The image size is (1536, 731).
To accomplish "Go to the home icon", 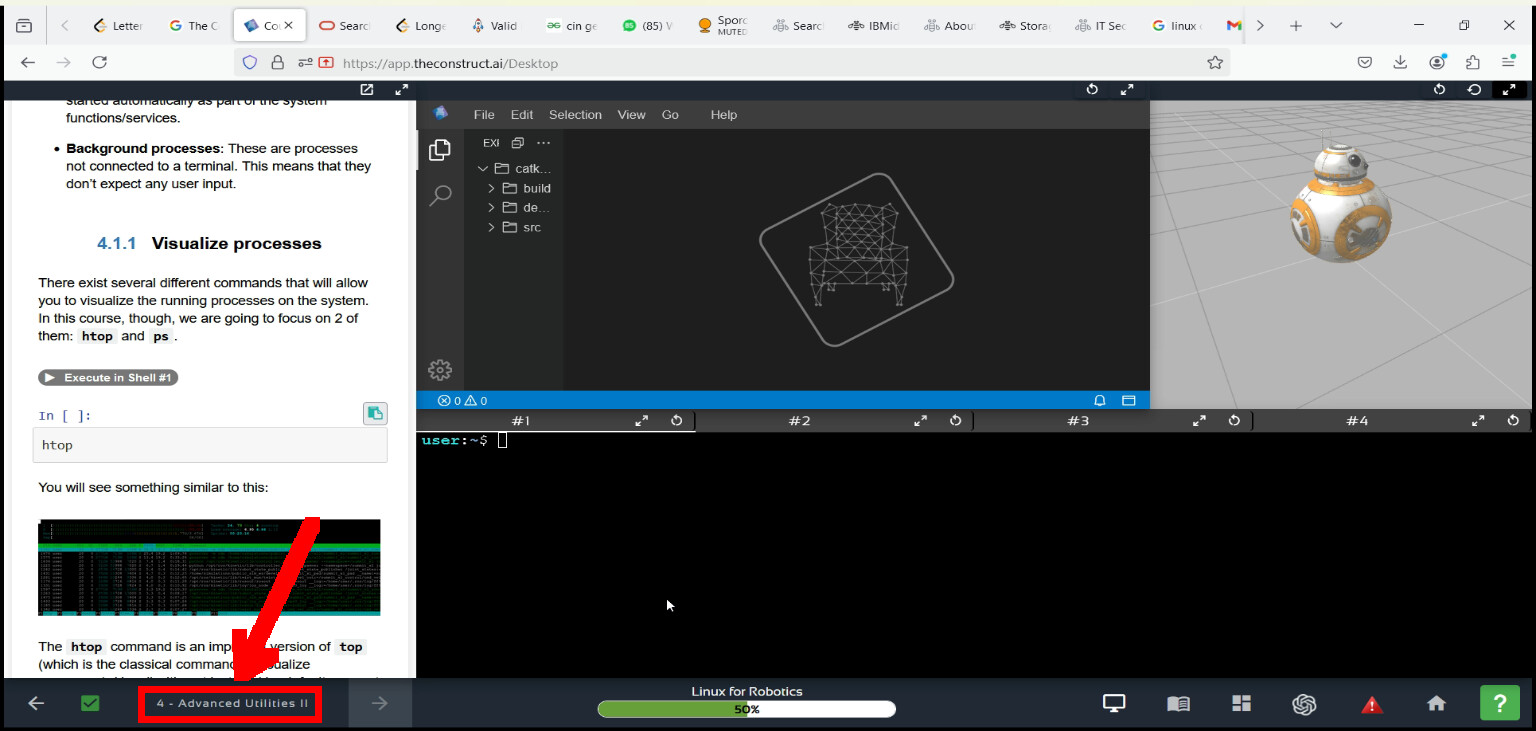I will point(1436,703).
